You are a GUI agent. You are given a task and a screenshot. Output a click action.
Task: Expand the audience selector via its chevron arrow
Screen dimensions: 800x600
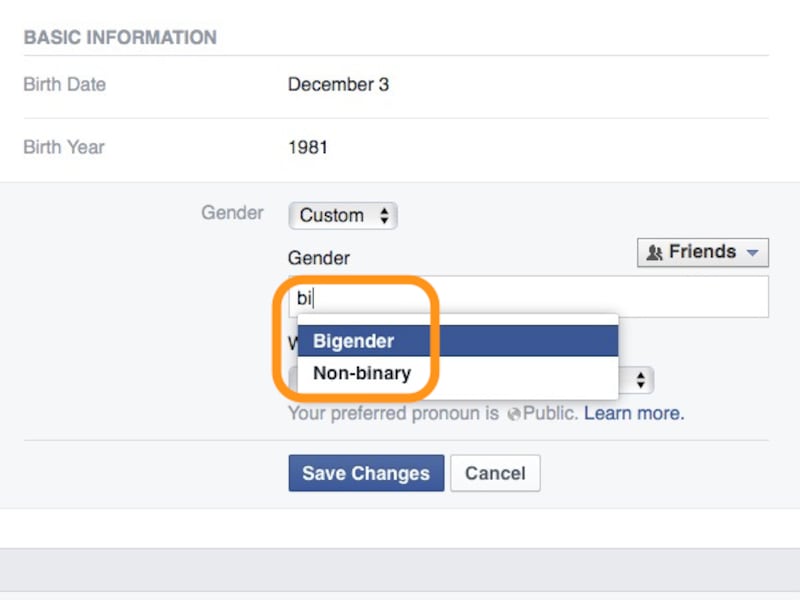[754, 252]
